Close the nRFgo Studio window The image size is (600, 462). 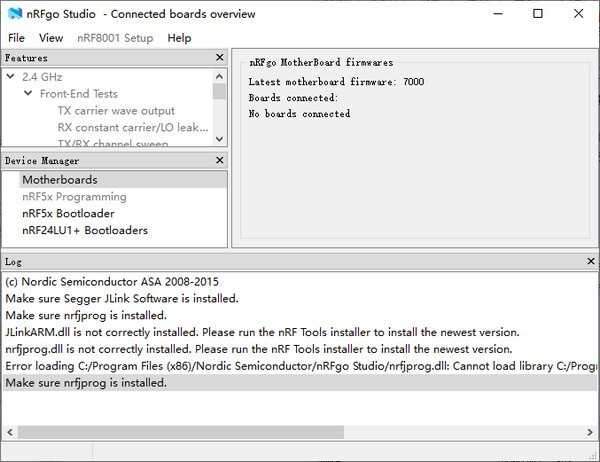pos(579,14)
